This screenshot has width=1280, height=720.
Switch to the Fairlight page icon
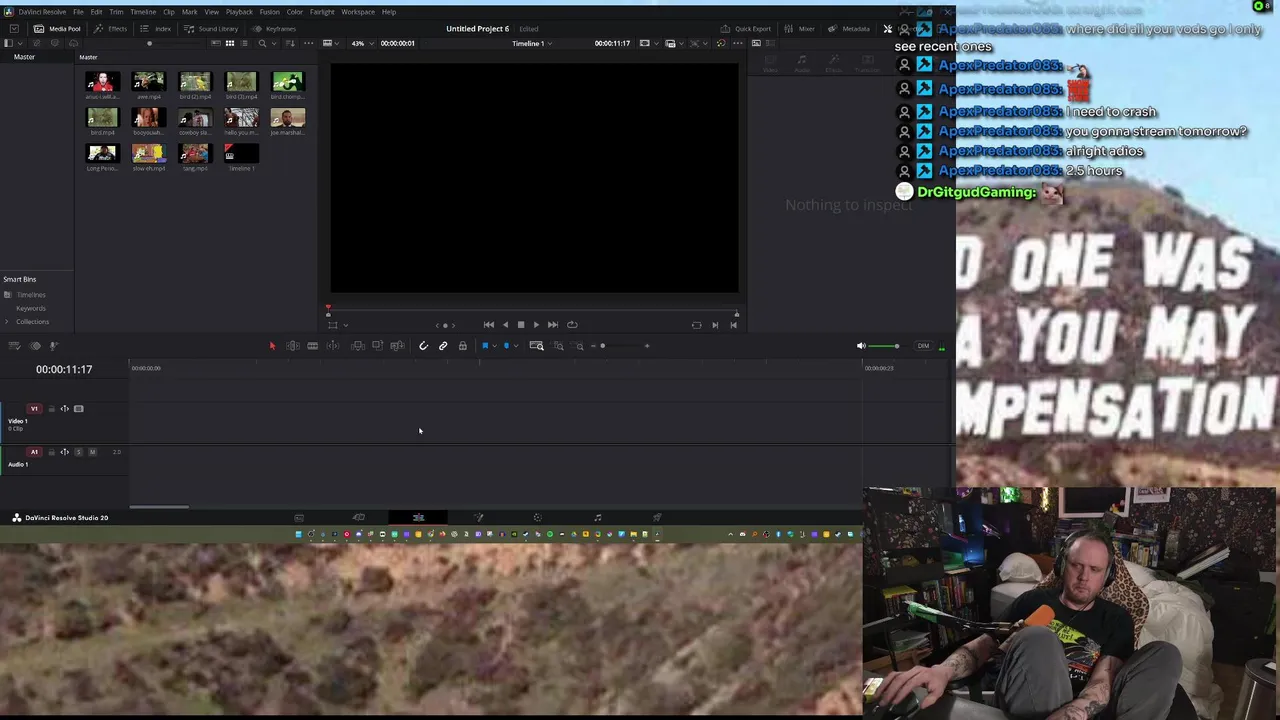(x=597, y=518)
